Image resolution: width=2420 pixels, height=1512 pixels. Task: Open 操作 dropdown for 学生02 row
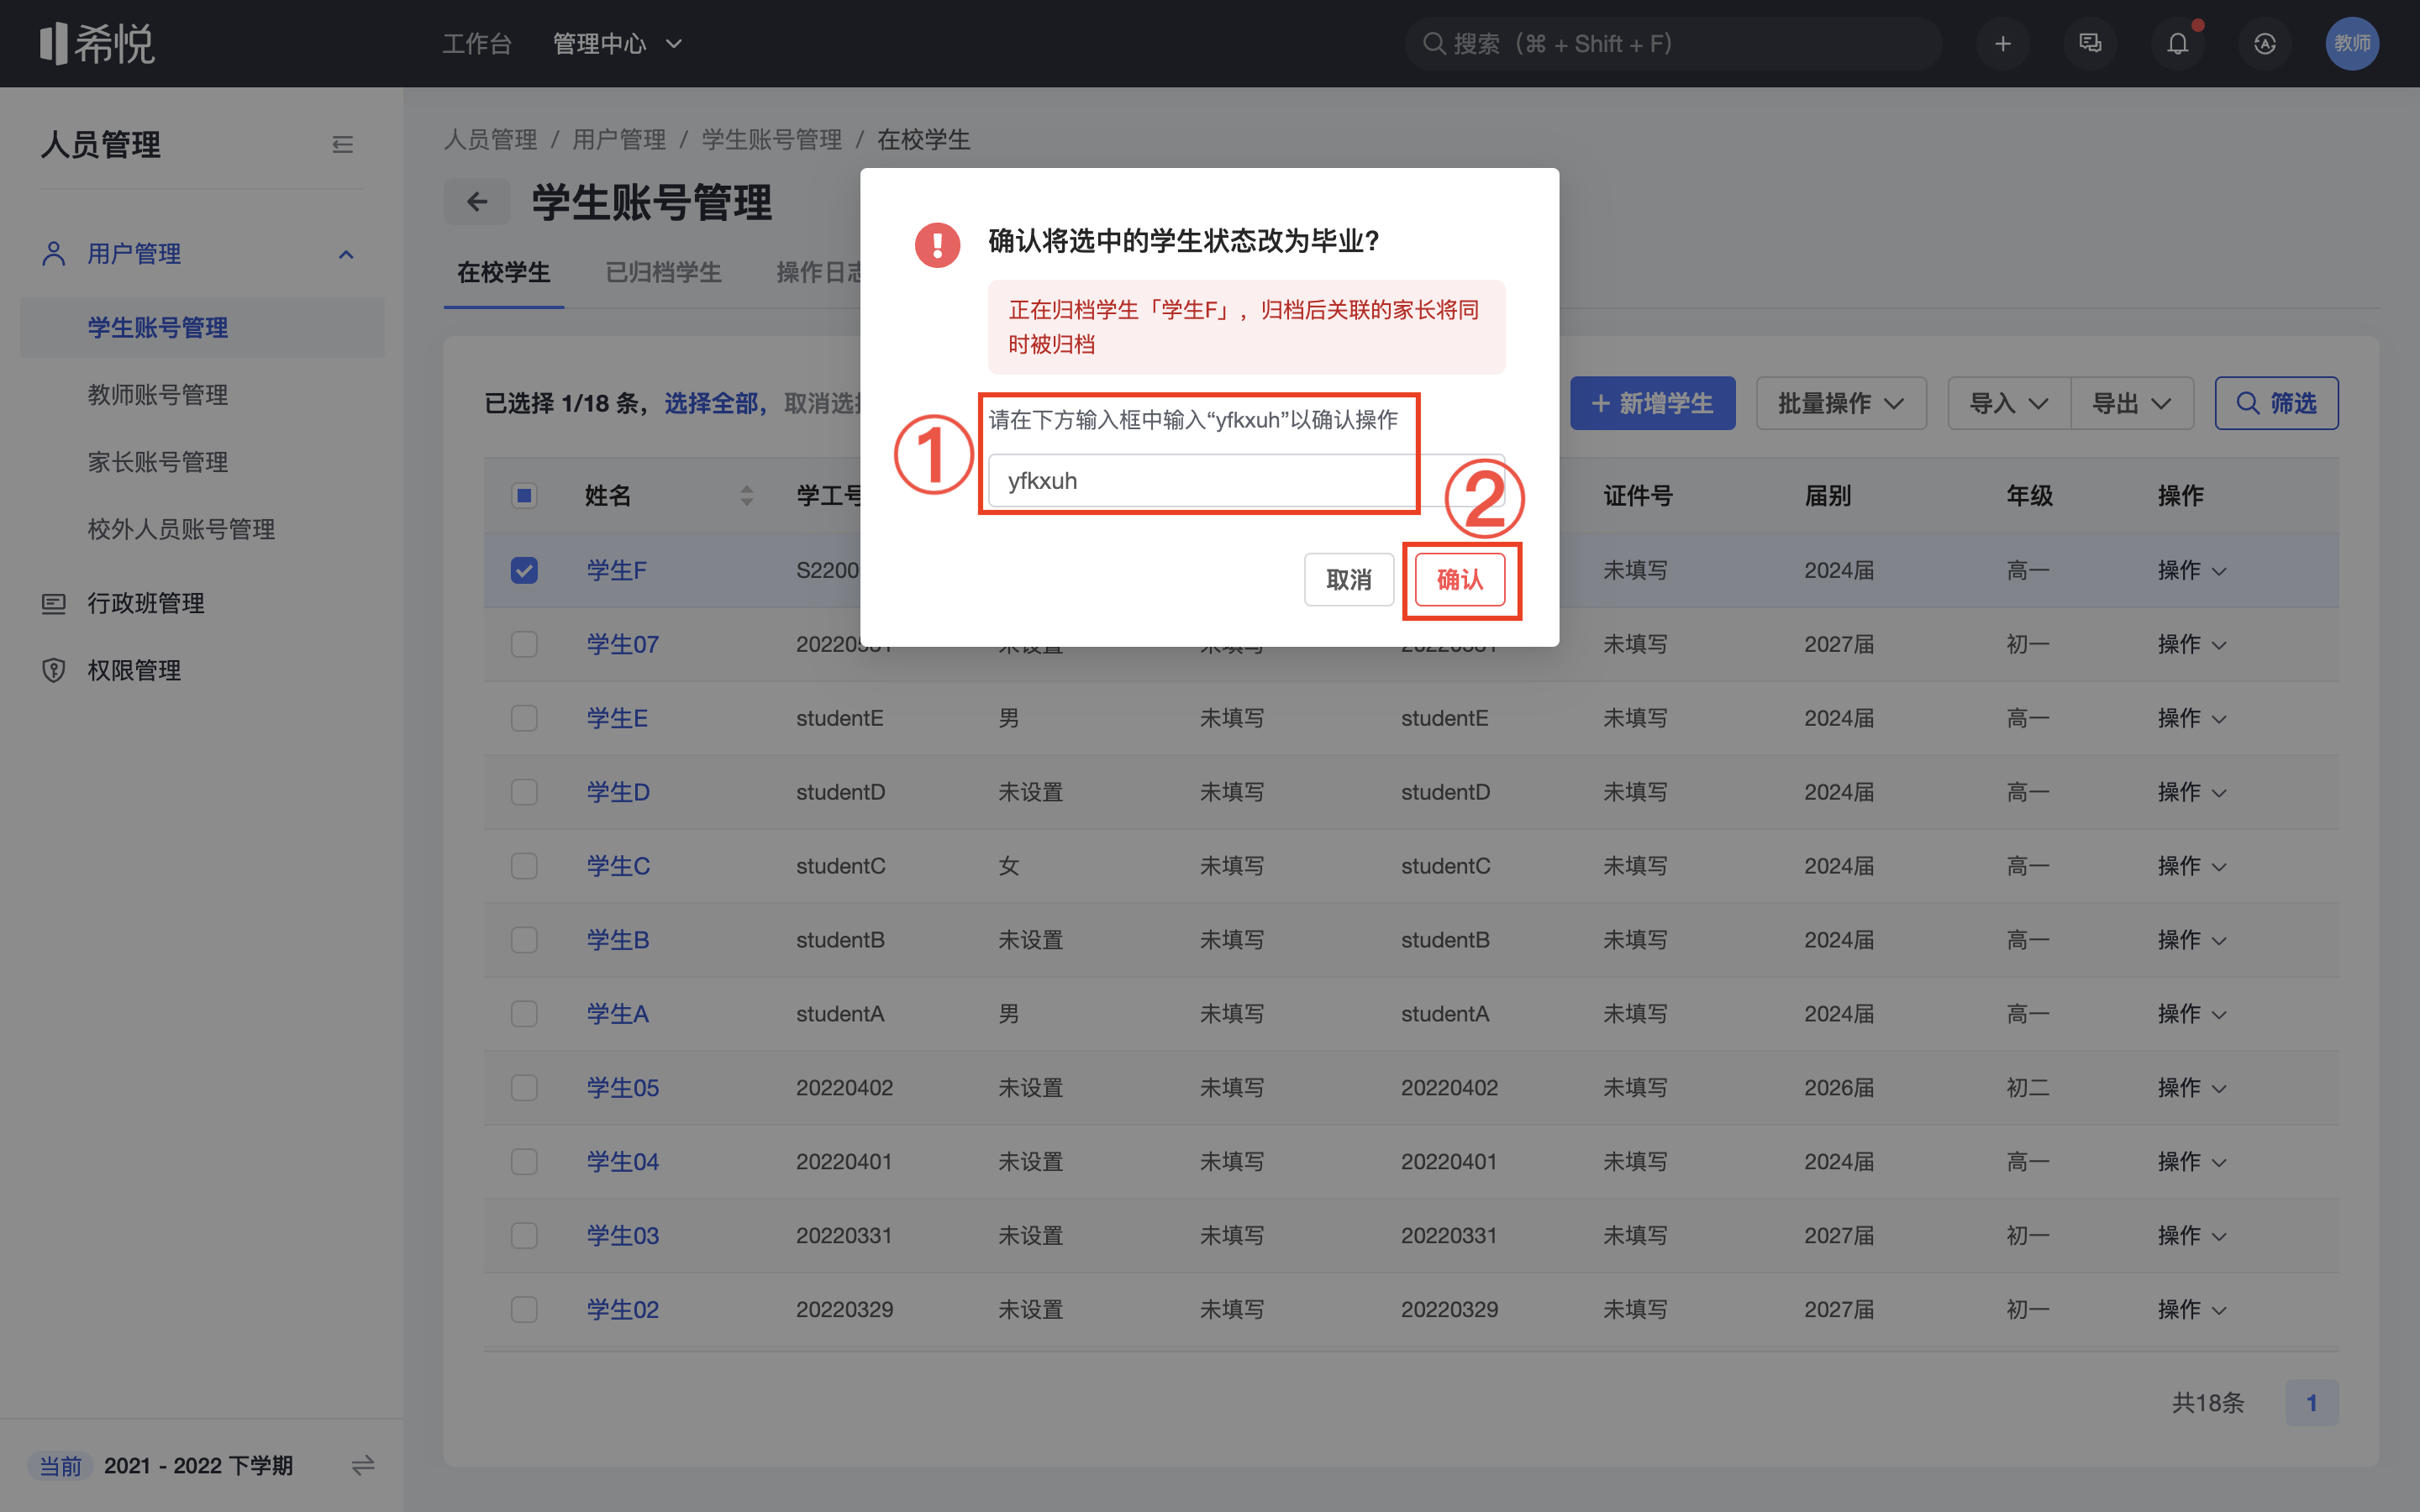[2192, 1310]
